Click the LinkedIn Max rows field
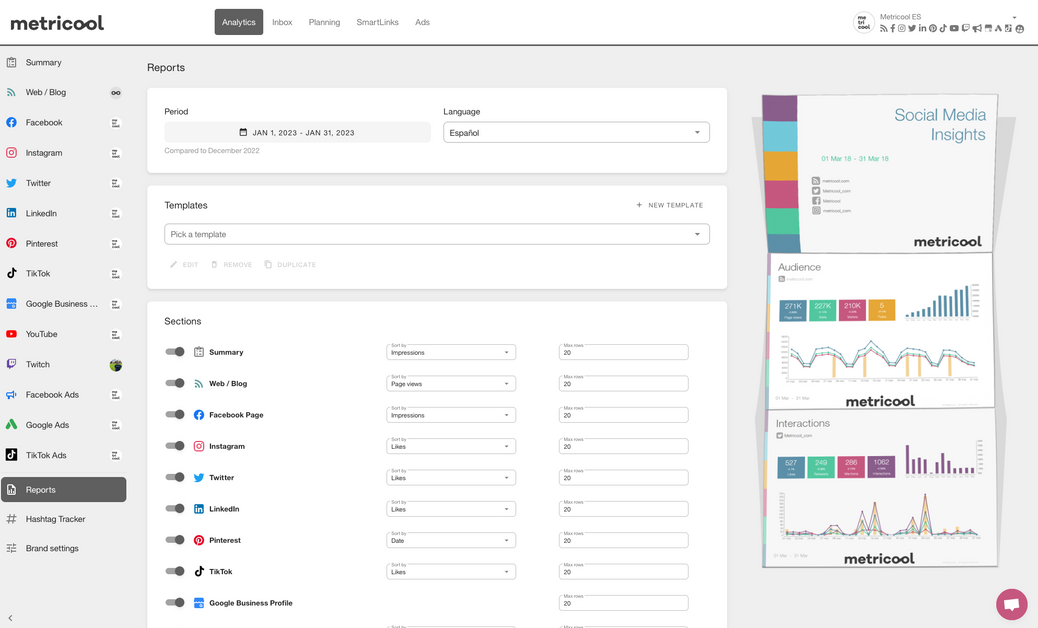 (x=624, y=509)
